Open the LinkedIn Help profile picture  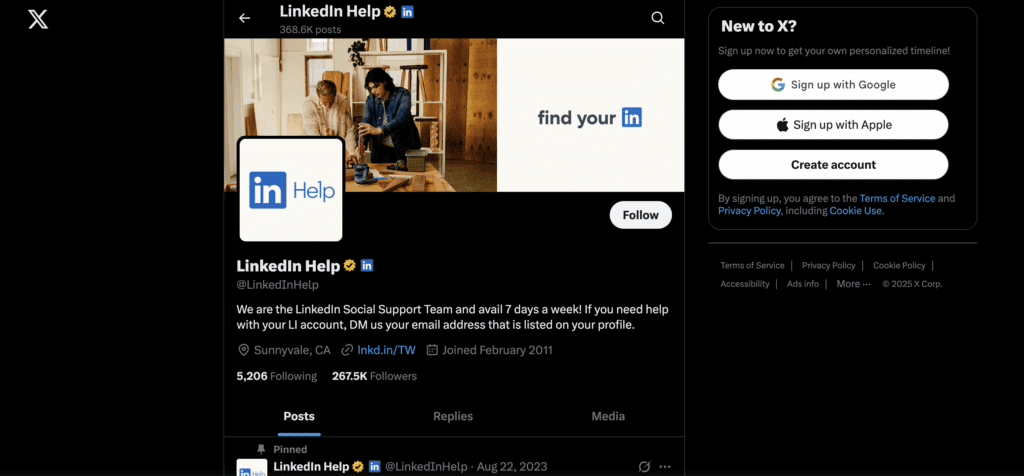(291, 189)
